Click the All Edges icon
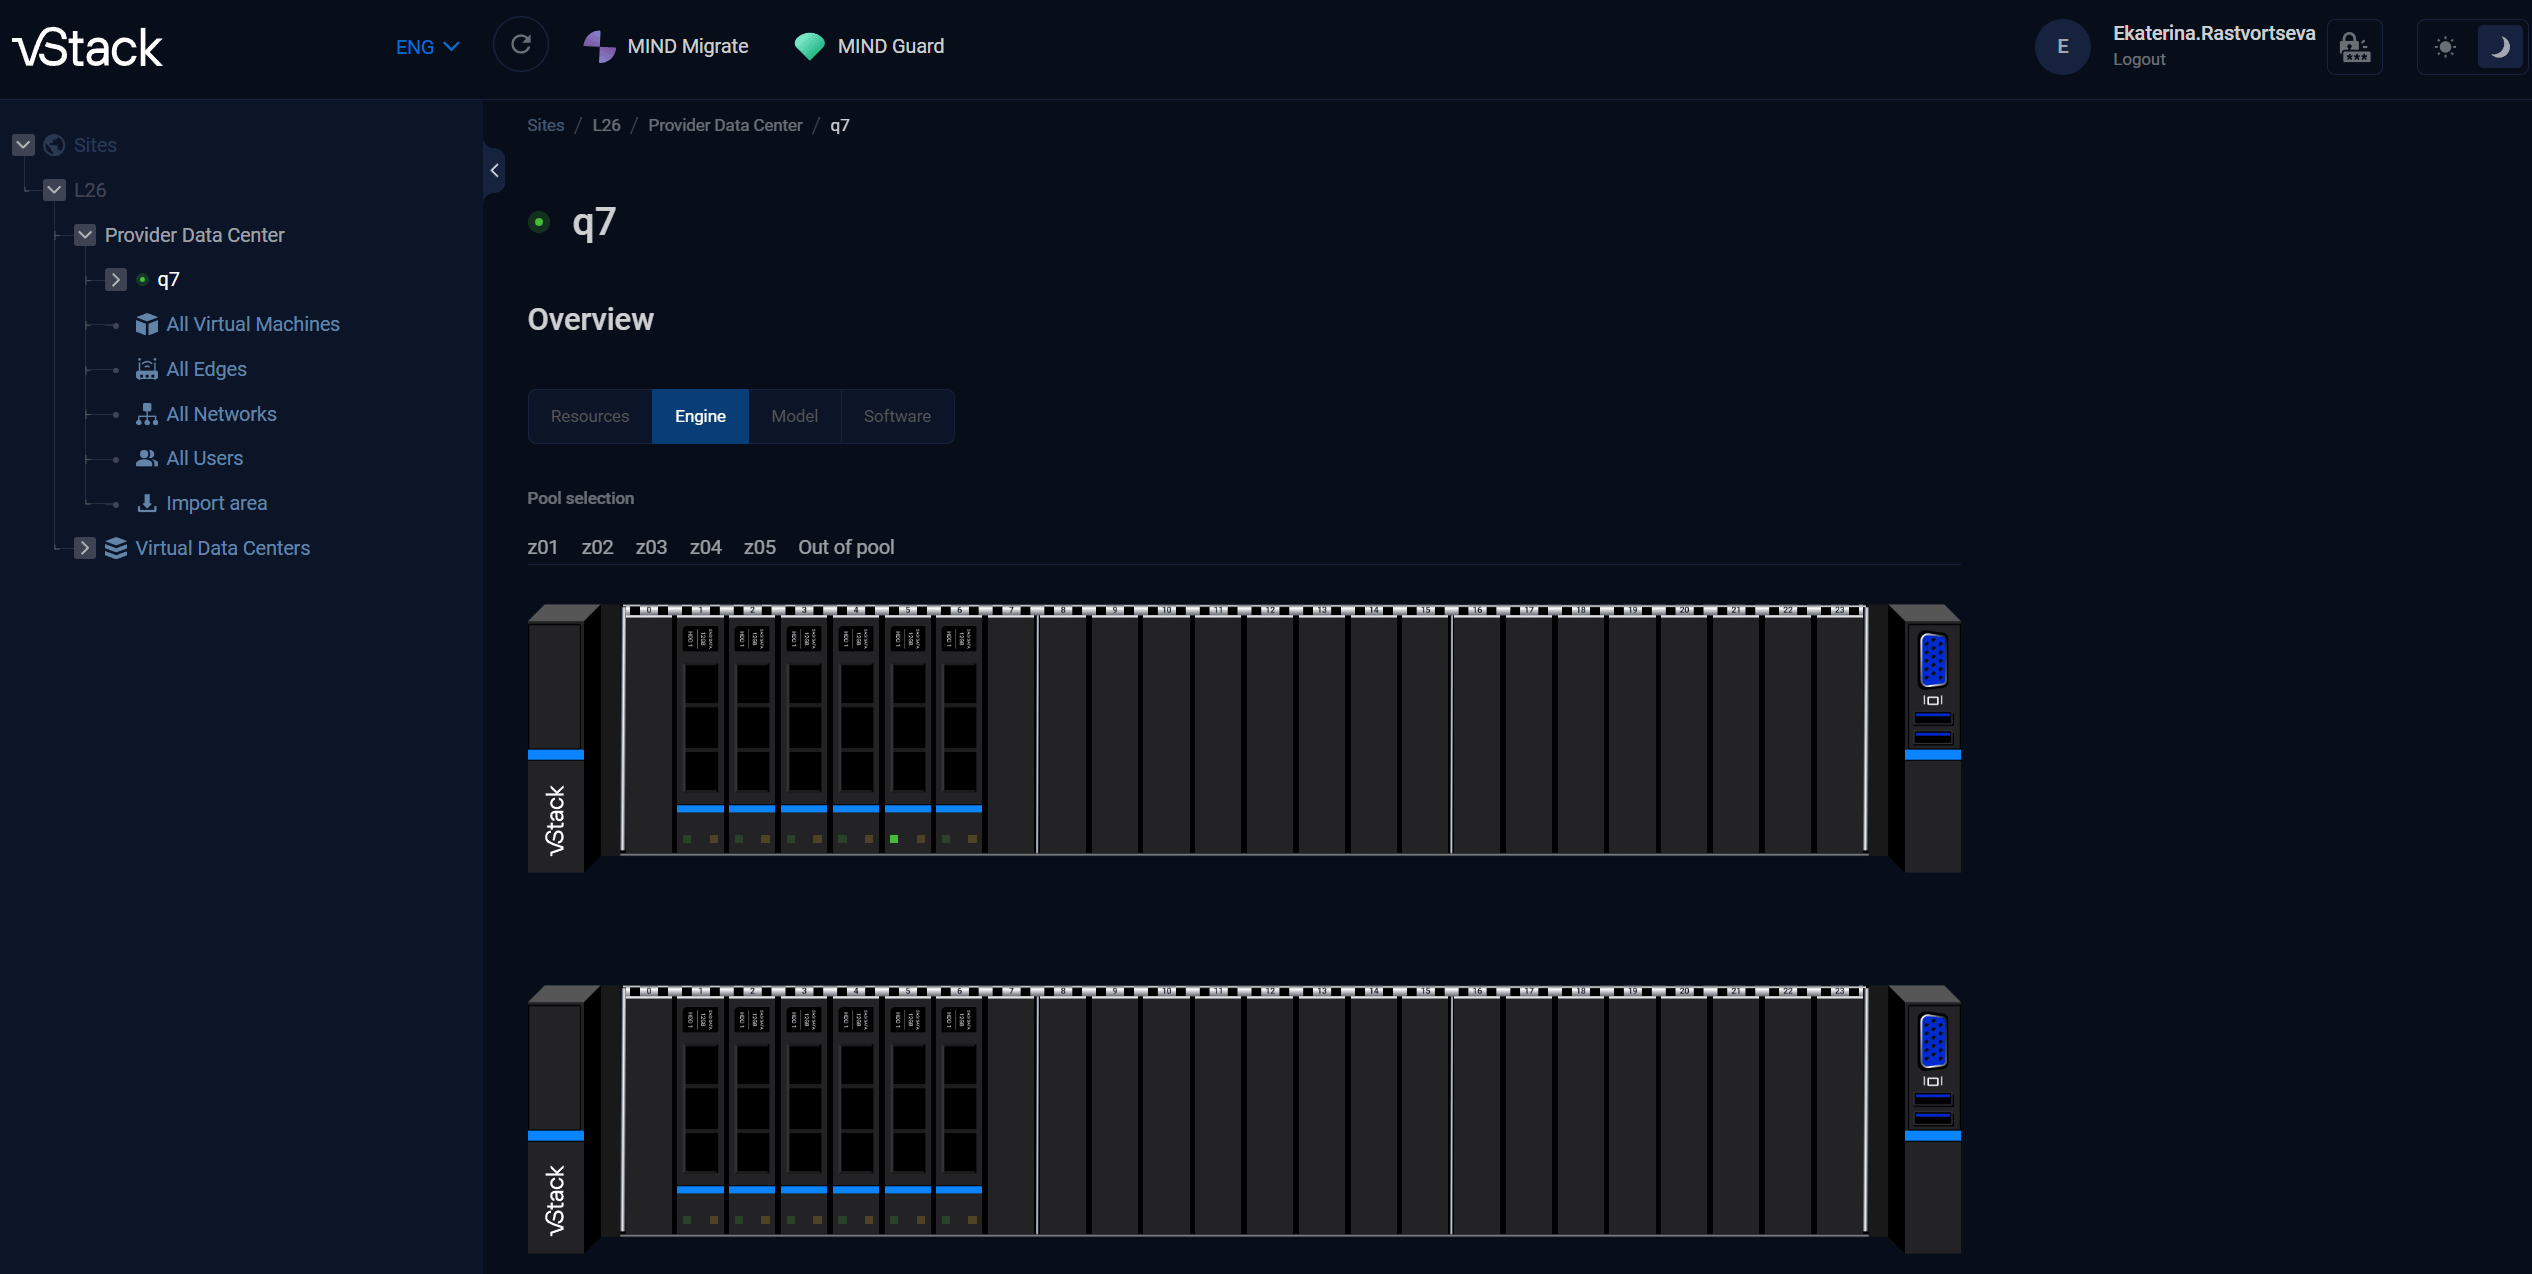 pyautogui.click(x=147, y=369)
